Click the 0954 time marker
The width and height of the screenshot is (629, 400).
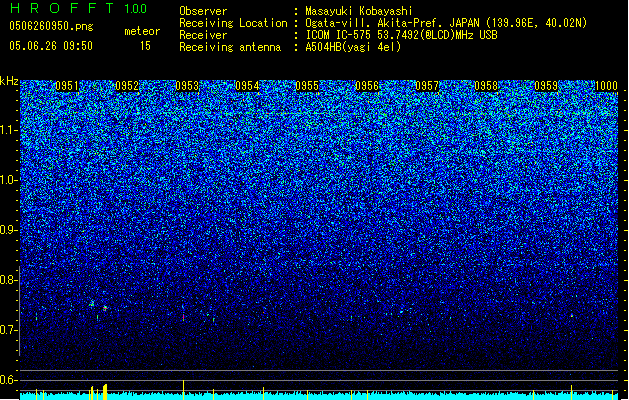click(247, 86)
